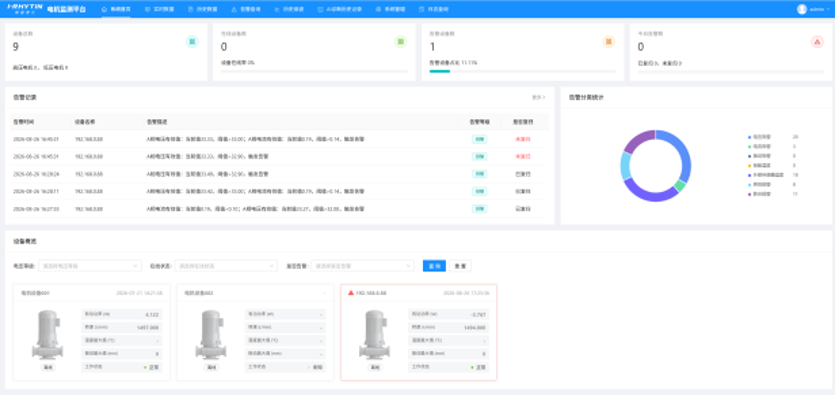
Task: Open the online status dropdown filter
Action: tap(226, 266)
